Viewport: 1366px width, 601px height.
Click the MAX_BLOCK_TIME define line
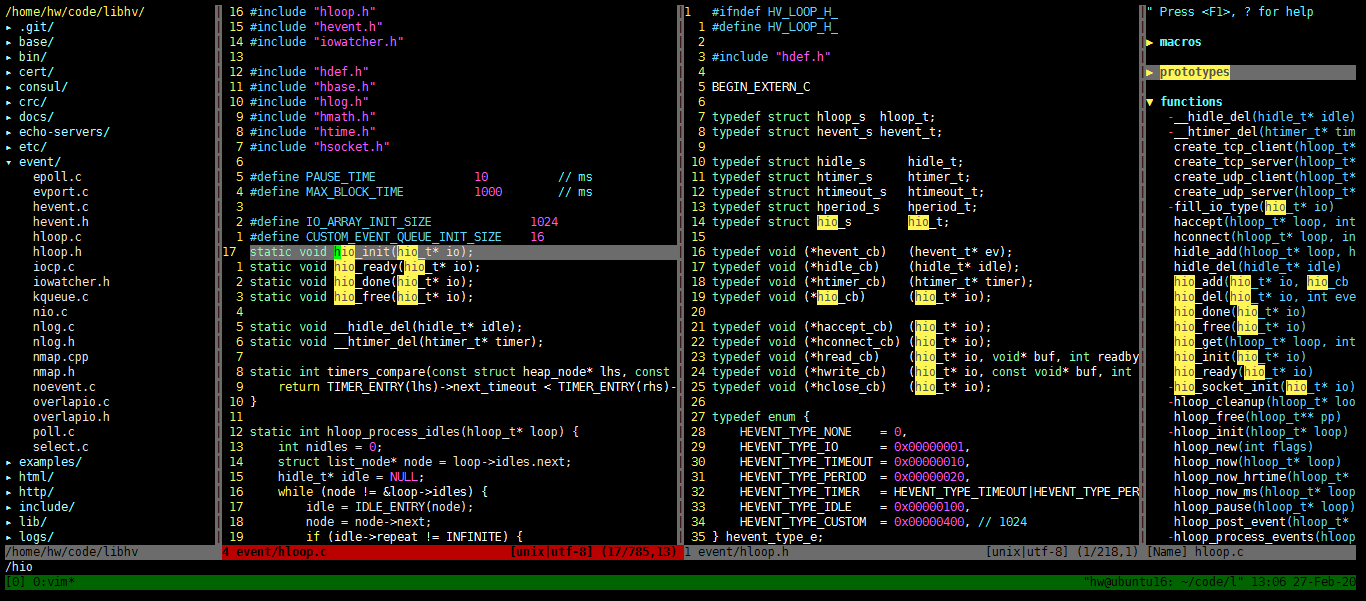[x=421, y=192]
